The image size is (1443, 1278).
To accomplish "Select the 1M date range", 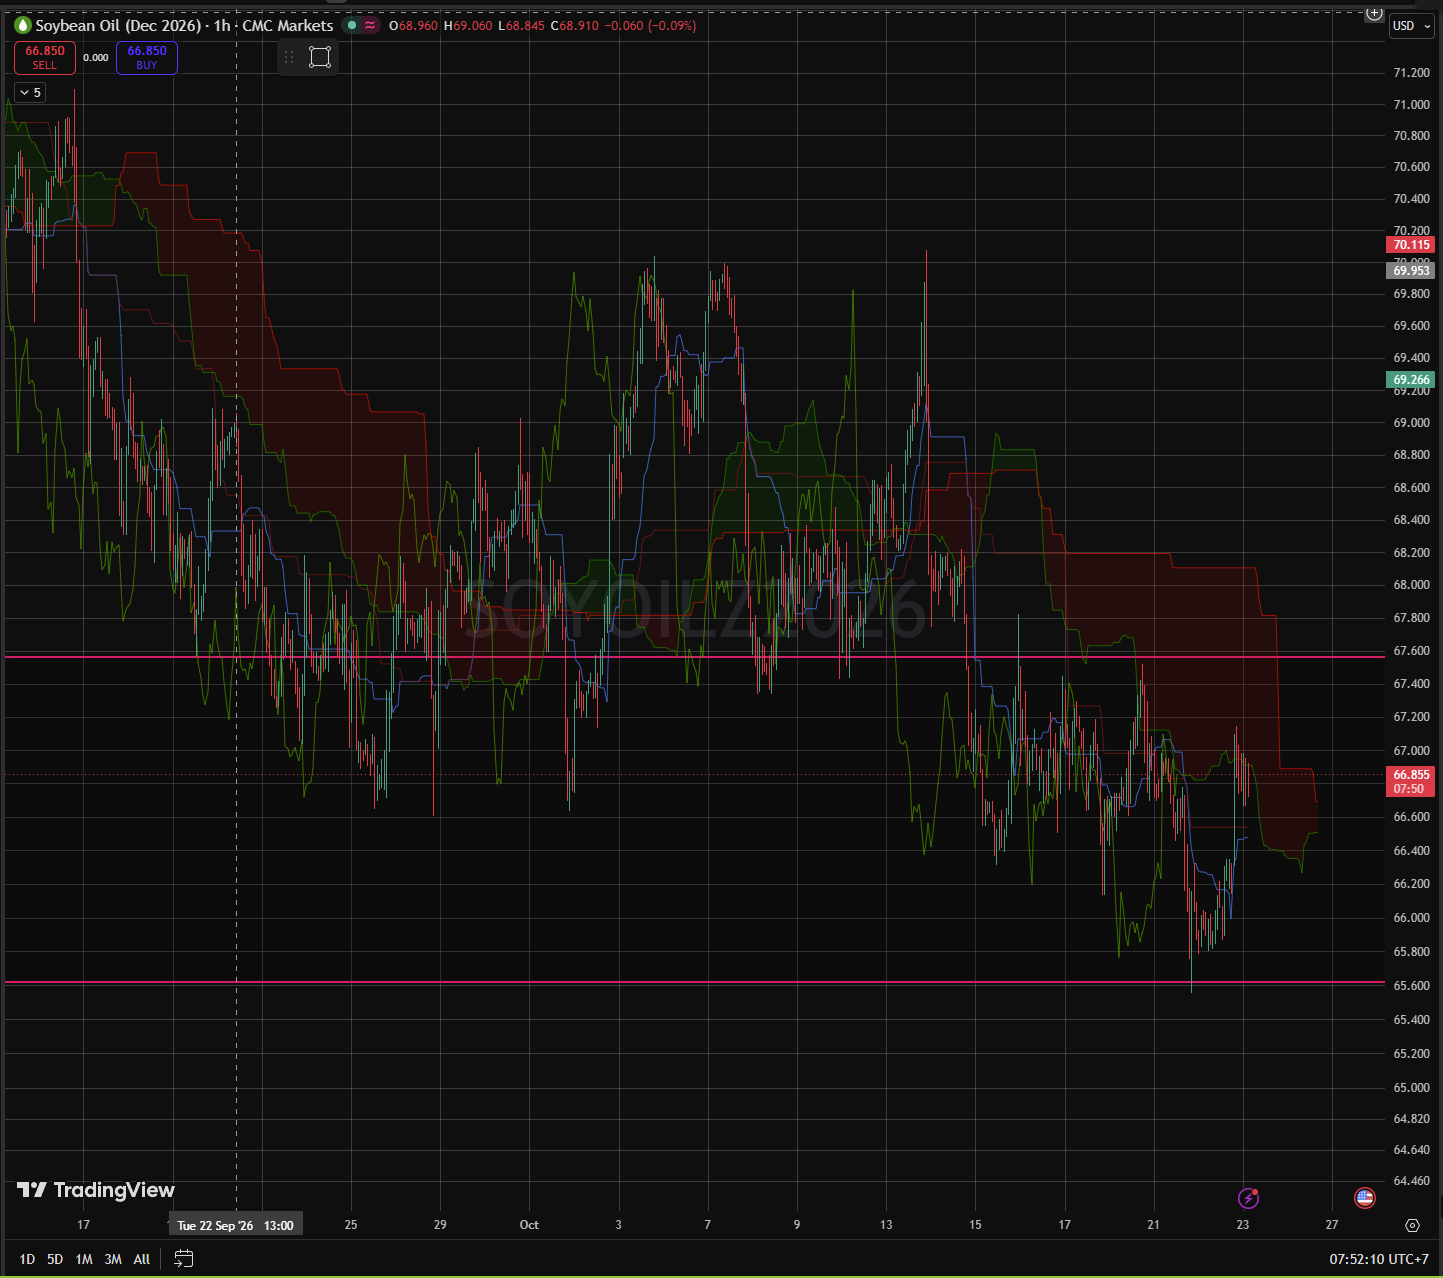I will tap(84, 1259).
